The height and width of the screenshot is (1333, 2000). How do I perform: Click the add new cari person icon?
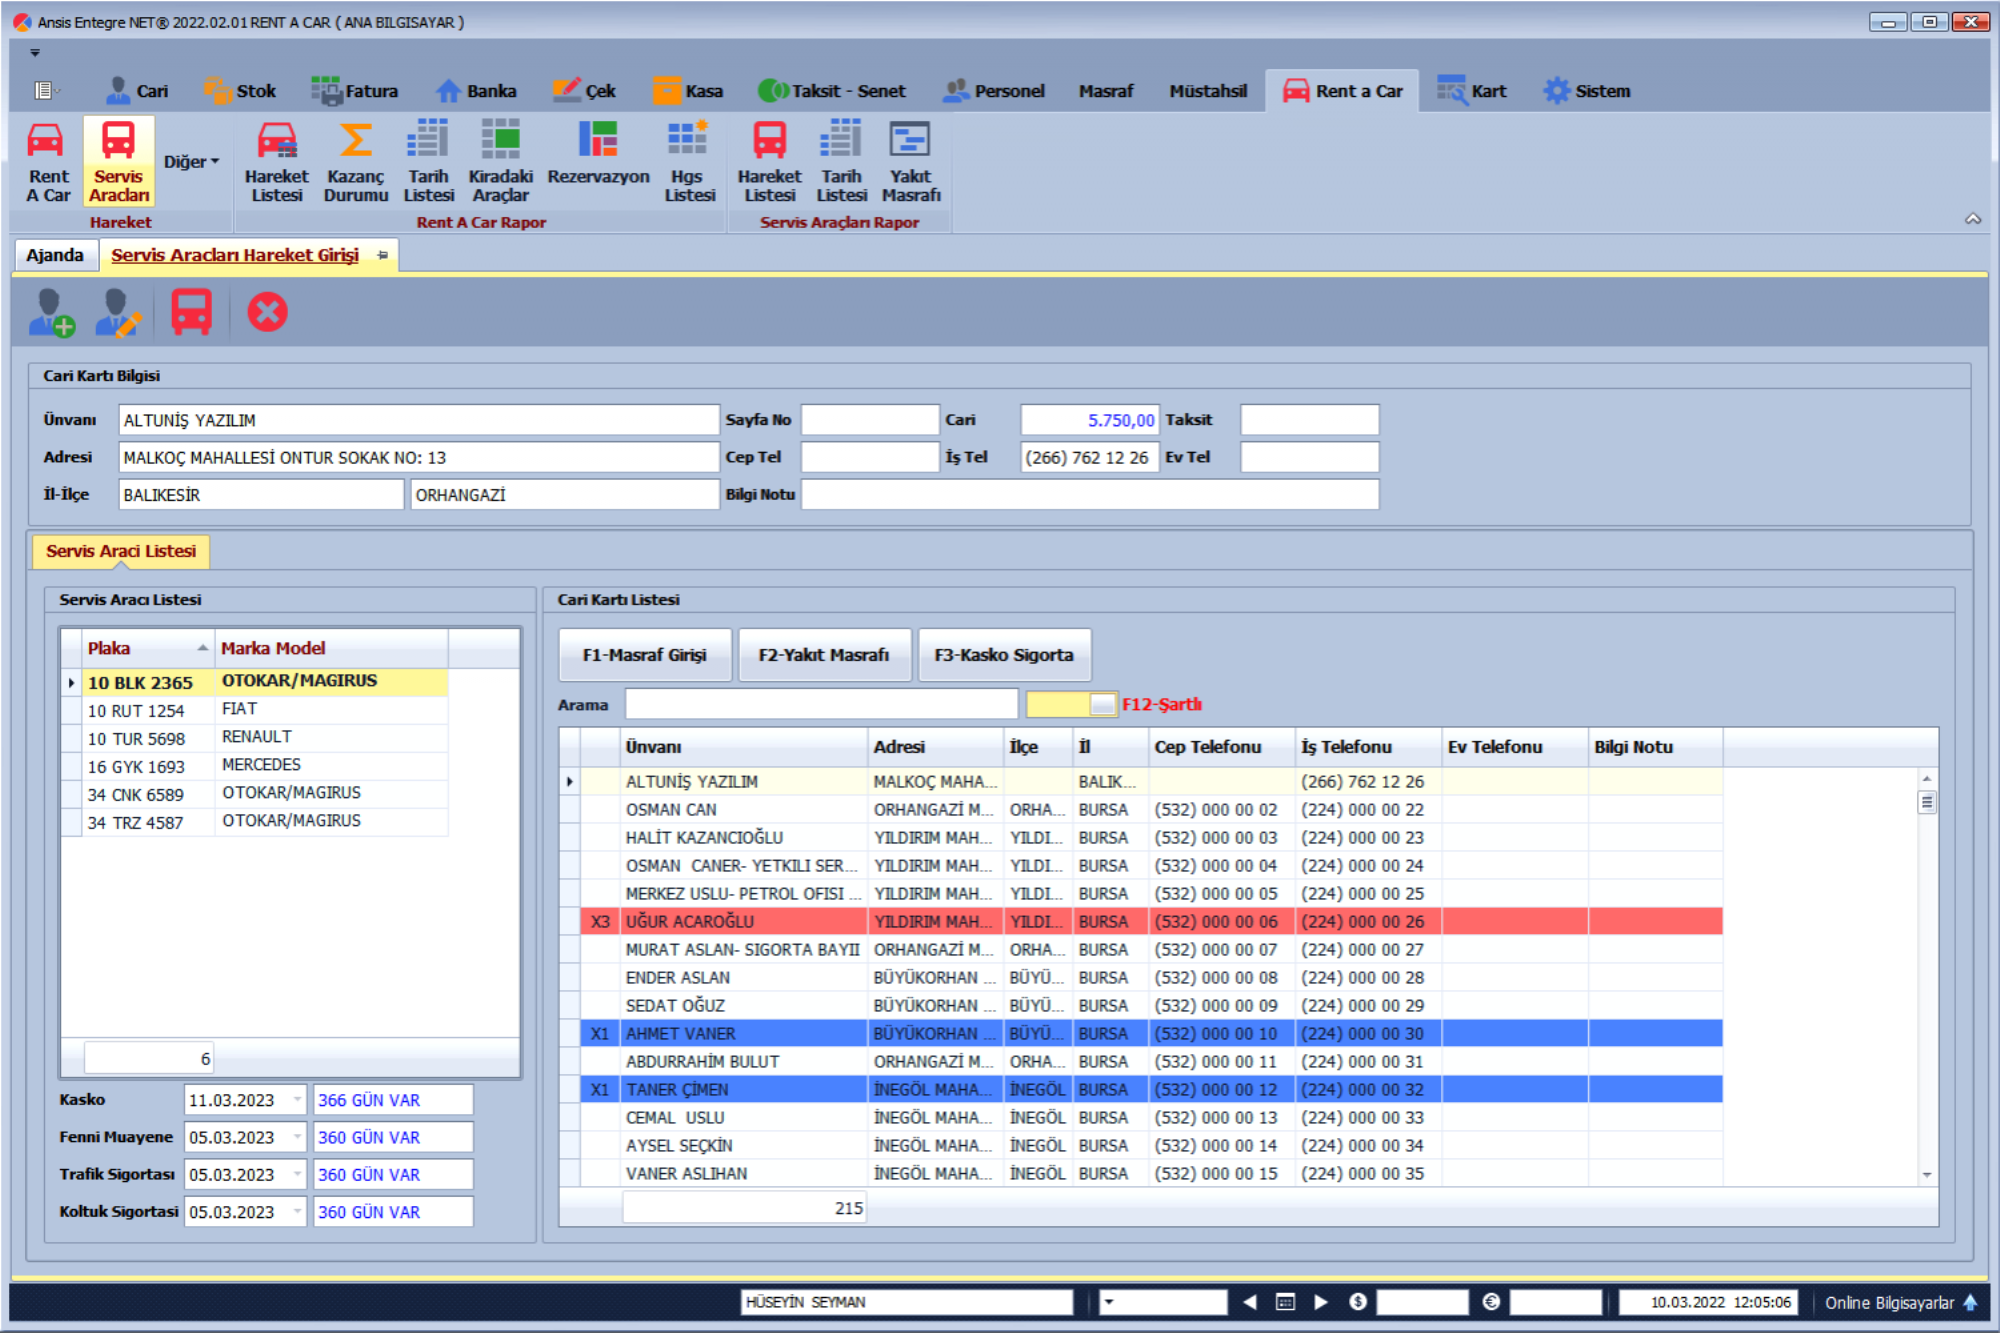click(51, 312)
